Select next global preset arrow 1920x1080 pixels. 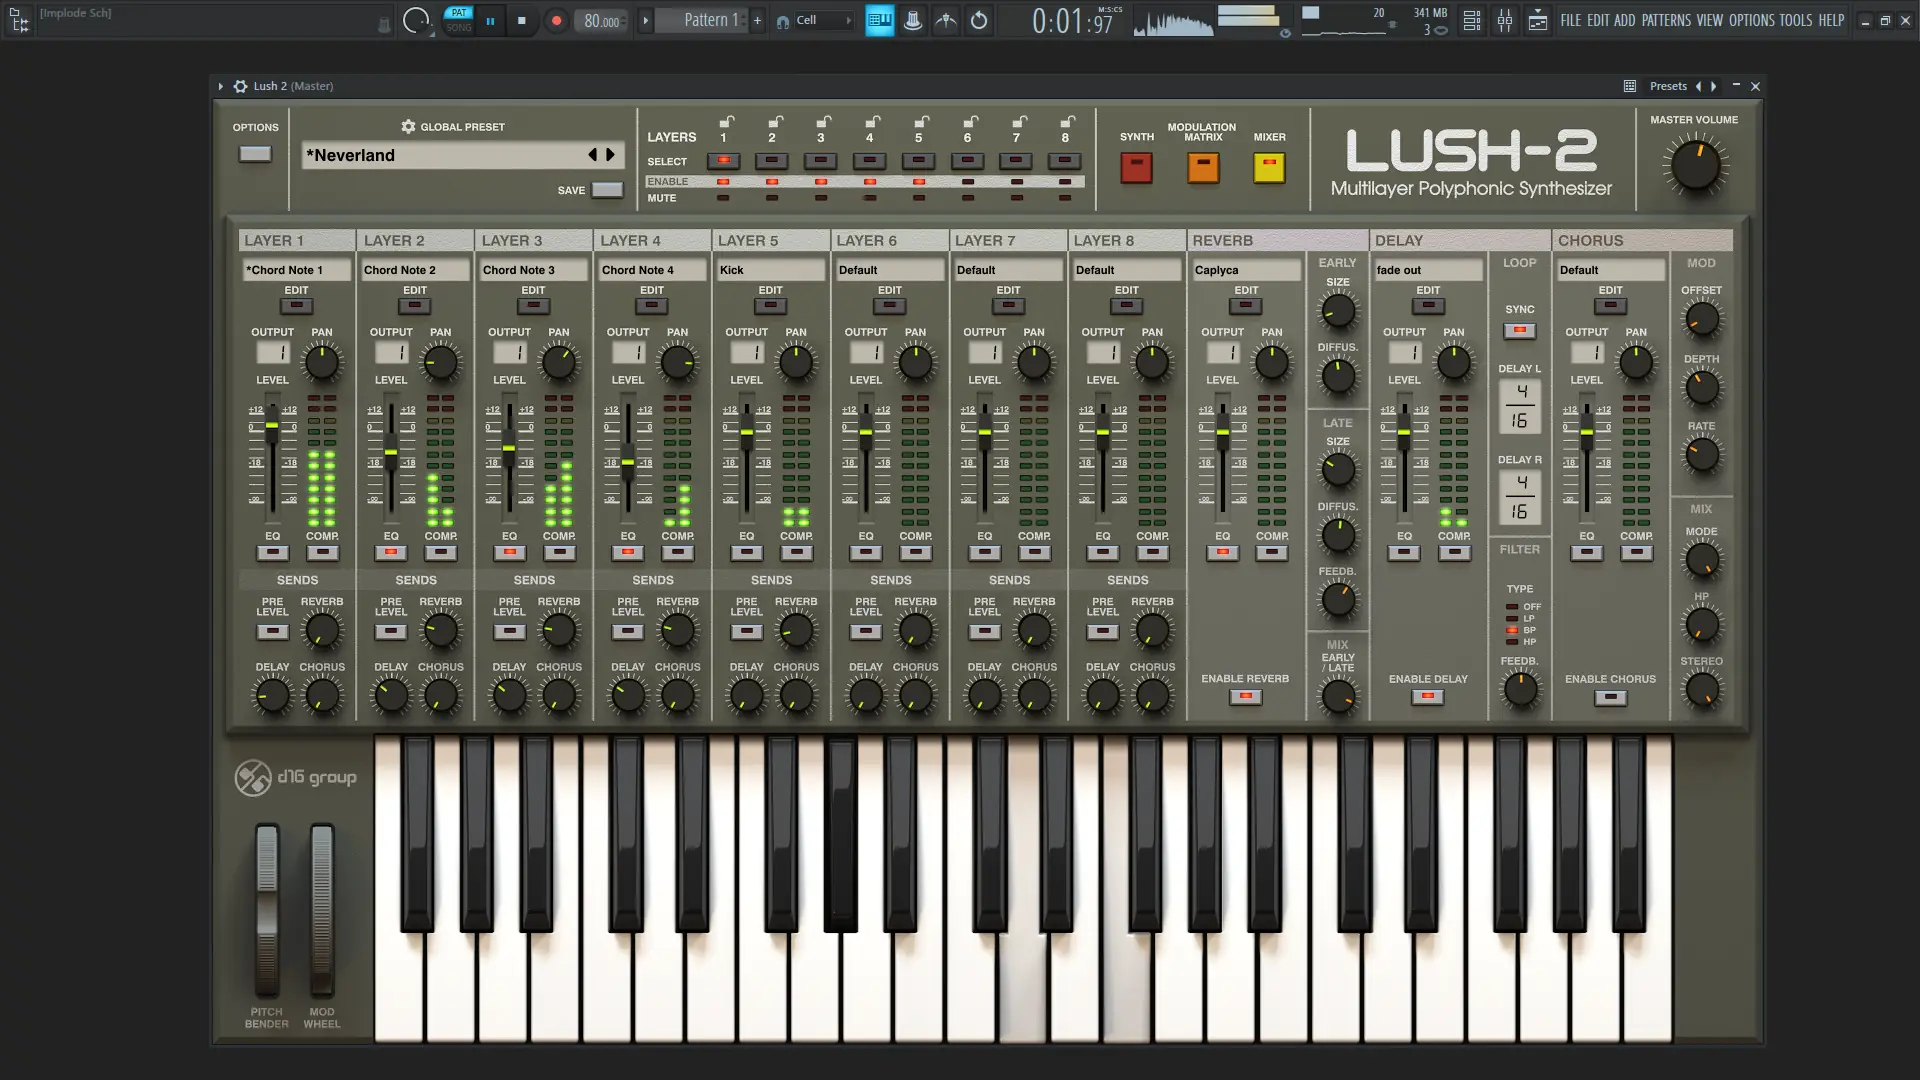(x=611, y=155)
